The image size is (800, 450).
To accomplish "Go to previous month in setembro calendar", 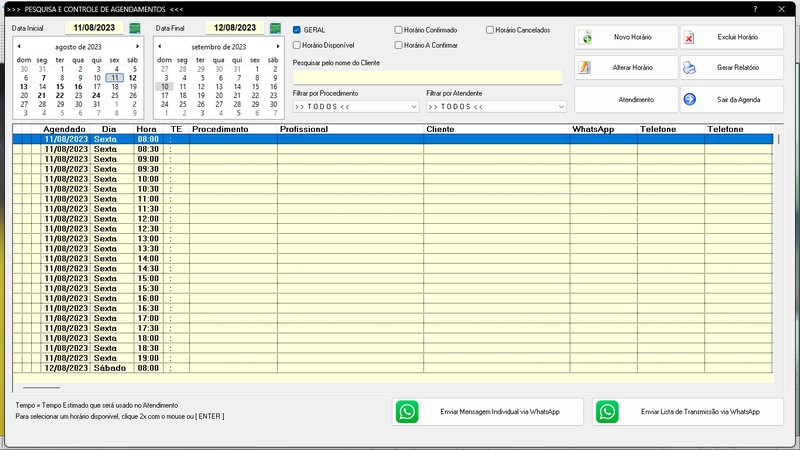I will [160, 46].
